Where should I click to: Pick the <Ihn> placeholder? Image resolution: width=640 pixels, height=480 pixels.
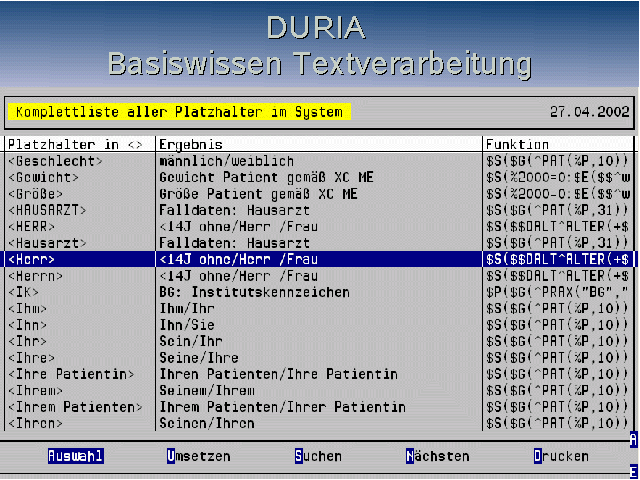click(27, 325)
